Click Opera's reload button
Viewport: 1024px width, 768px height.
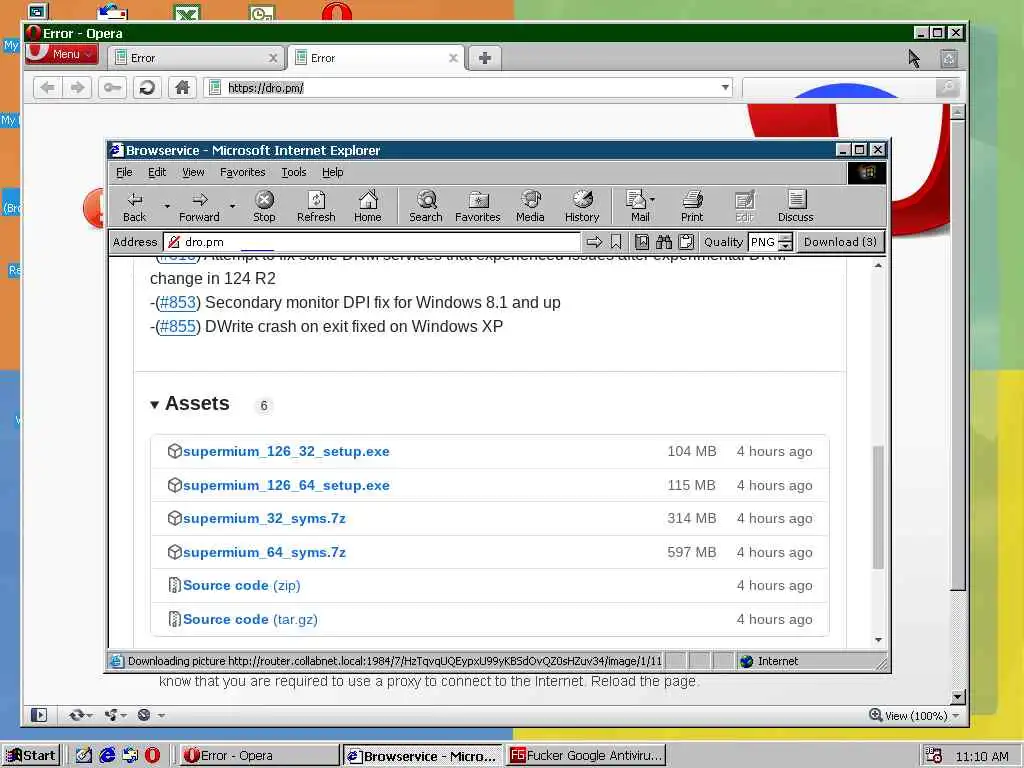pos(147,88)
